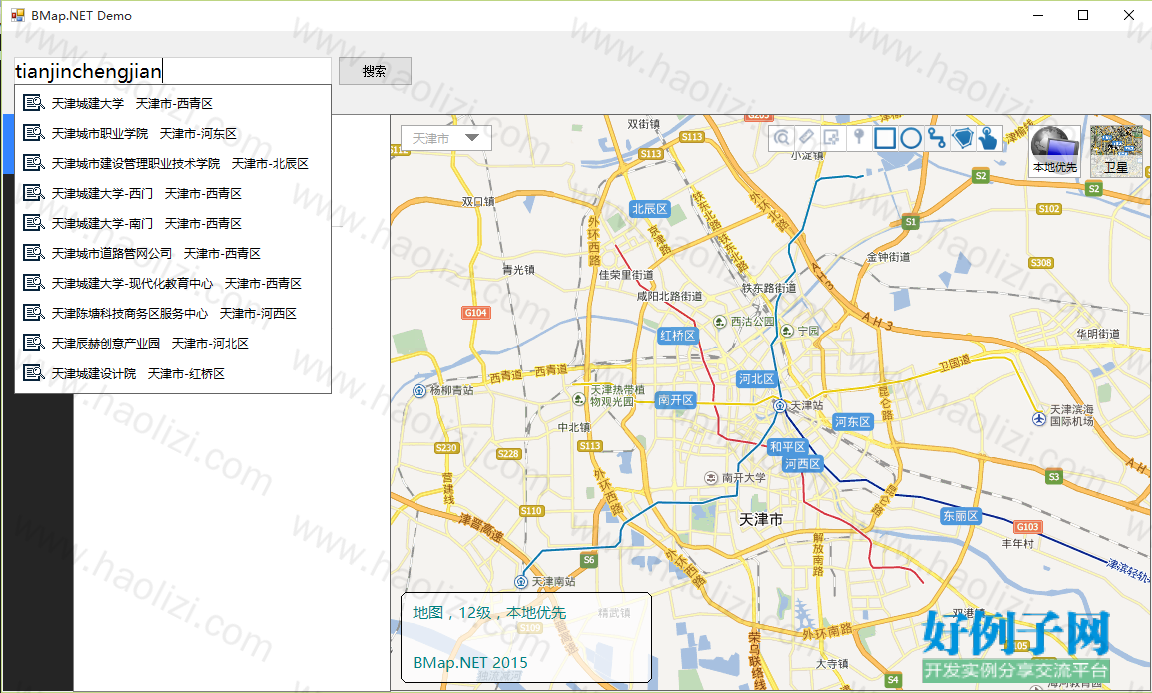Choose suggestion 天津城建大学 天津市-西青区
The width and height of the screenshot is (1152, 693).
point(173,104)
